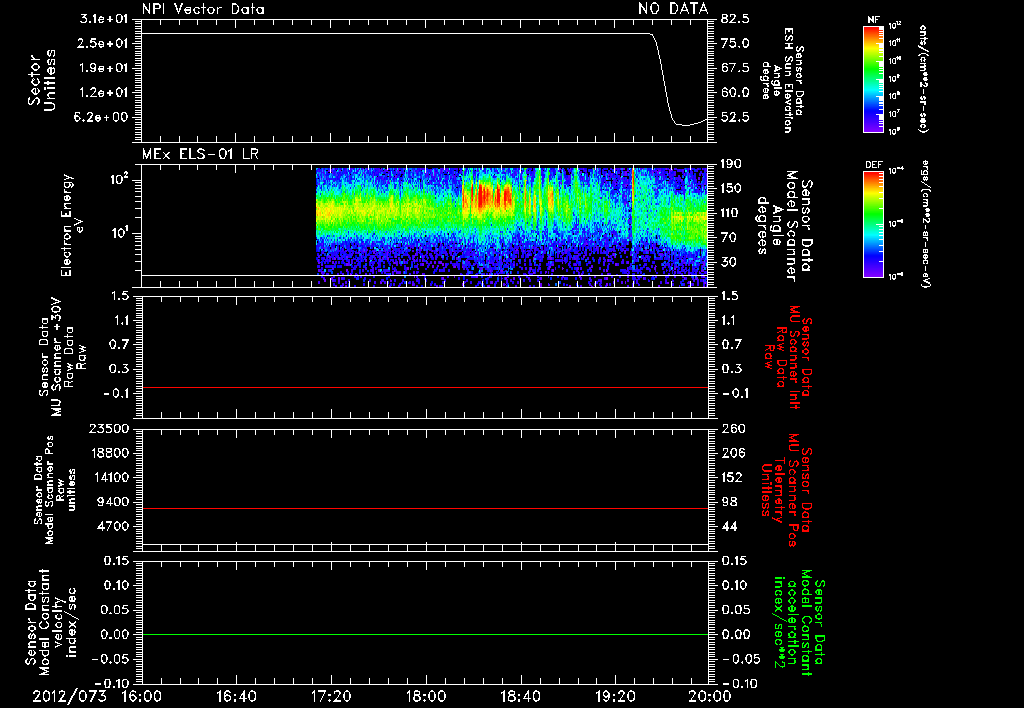Click the '4700' scanner position tick
This screenshot has height=708, width=1024.
coord(114,526)
